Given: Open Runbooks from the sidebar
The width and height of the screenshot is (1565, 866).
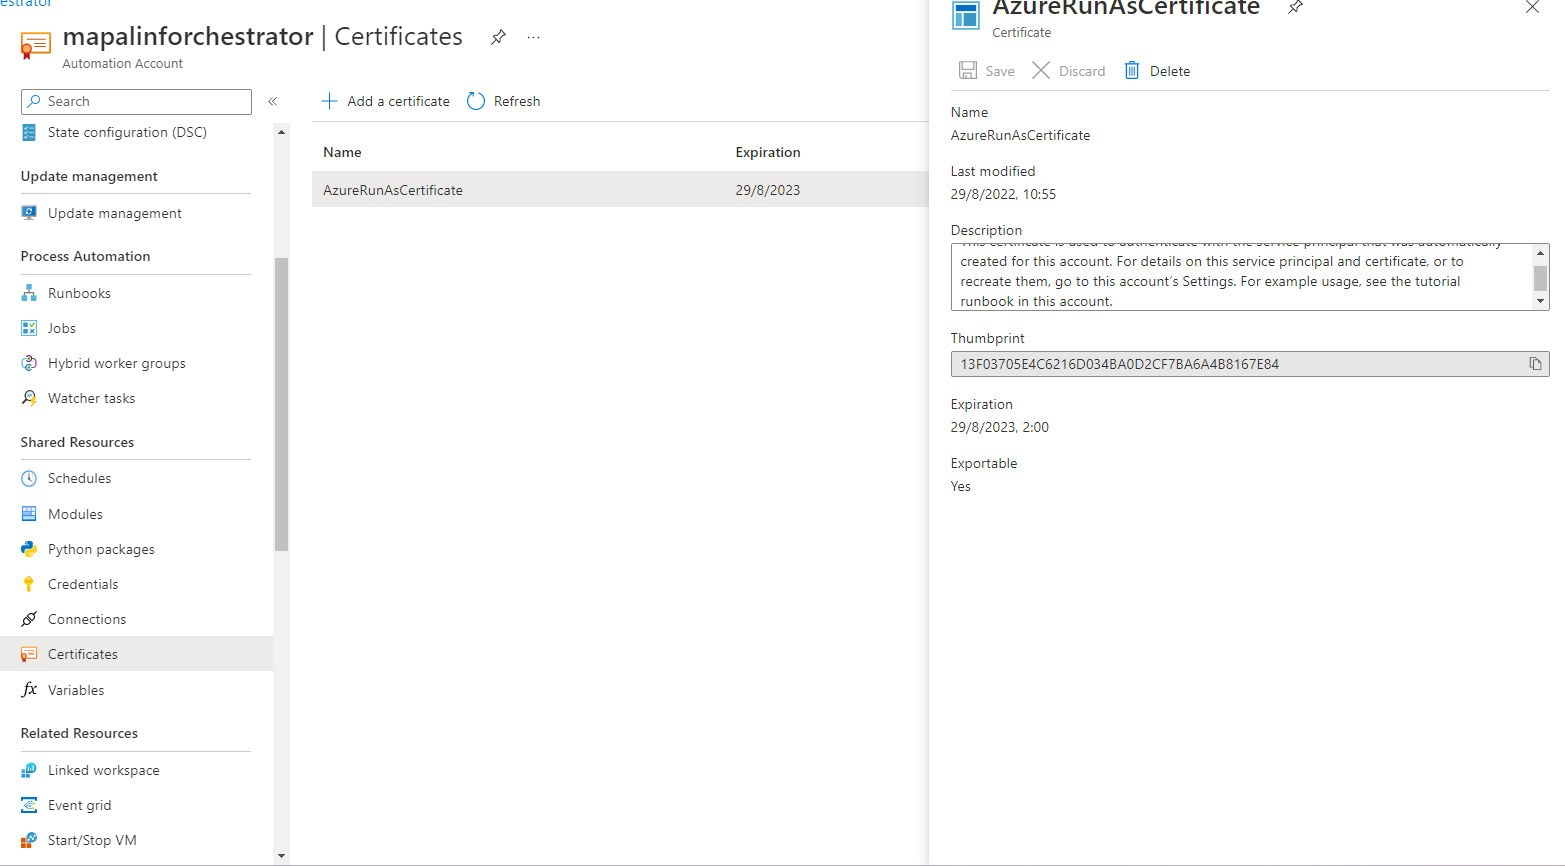Looking at the screenshot, I should point(79,293).
